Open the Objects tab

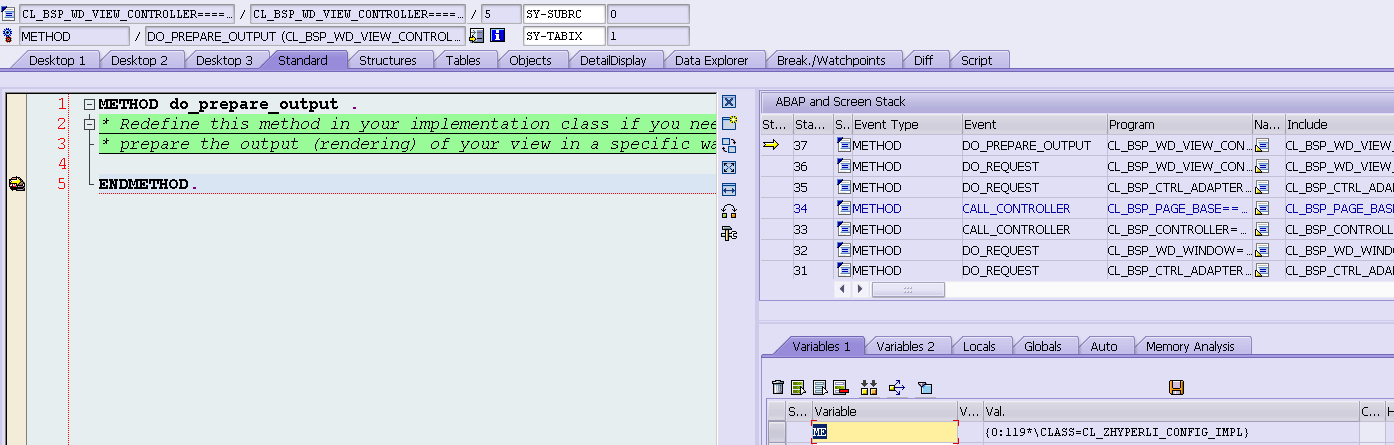530,60
